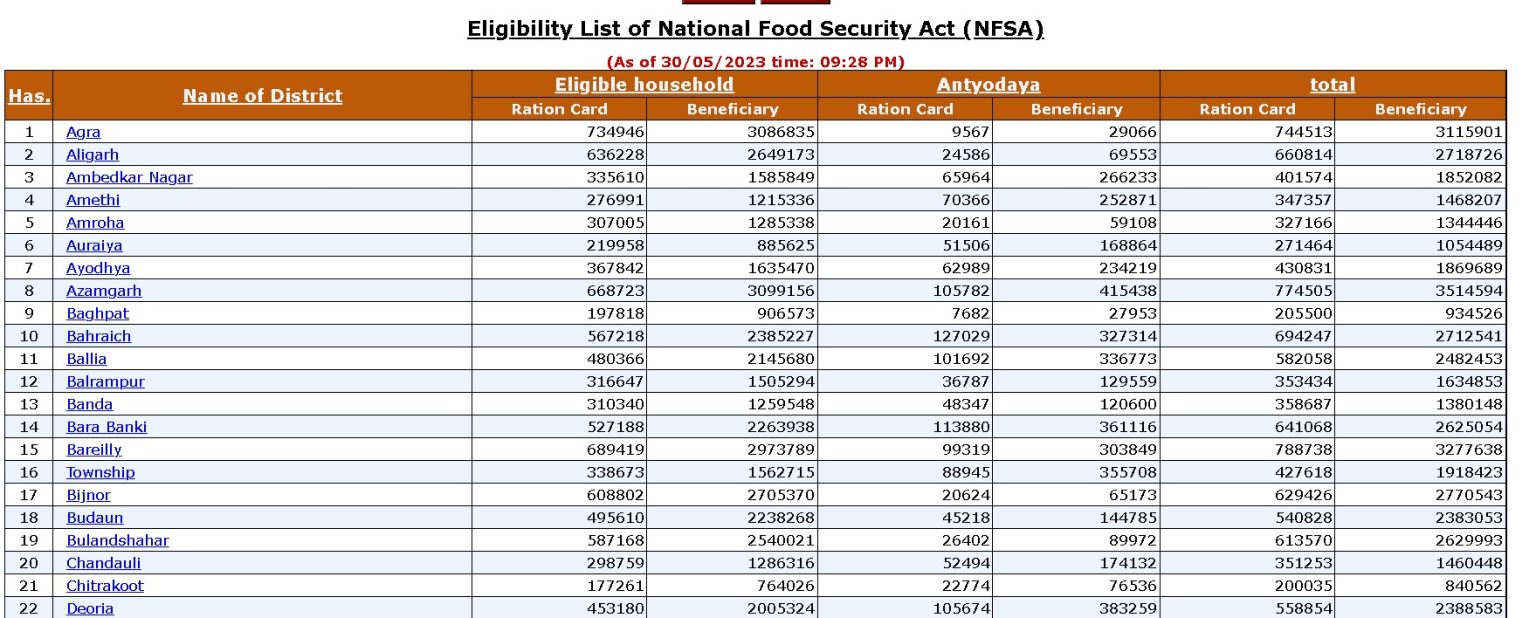1536x618 pixels.
Task: Open the Deoria district link
Action: pyautogui.click(x=89, y=608)
